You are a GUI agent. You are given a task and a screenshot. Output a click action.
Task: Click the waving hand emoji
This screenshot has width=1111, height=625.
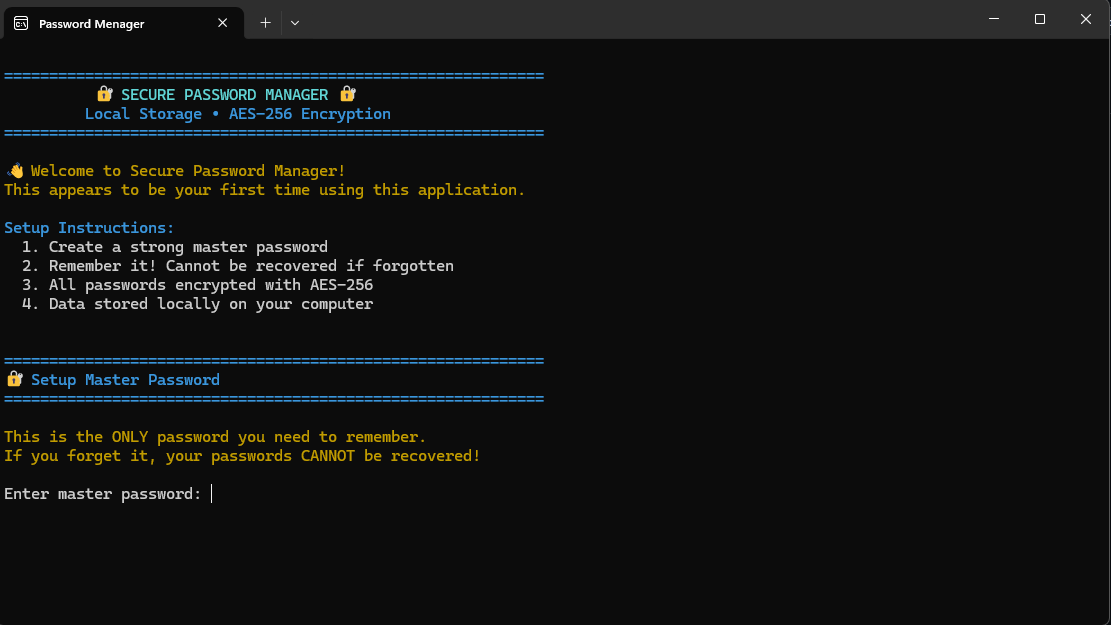pos(15,170)
